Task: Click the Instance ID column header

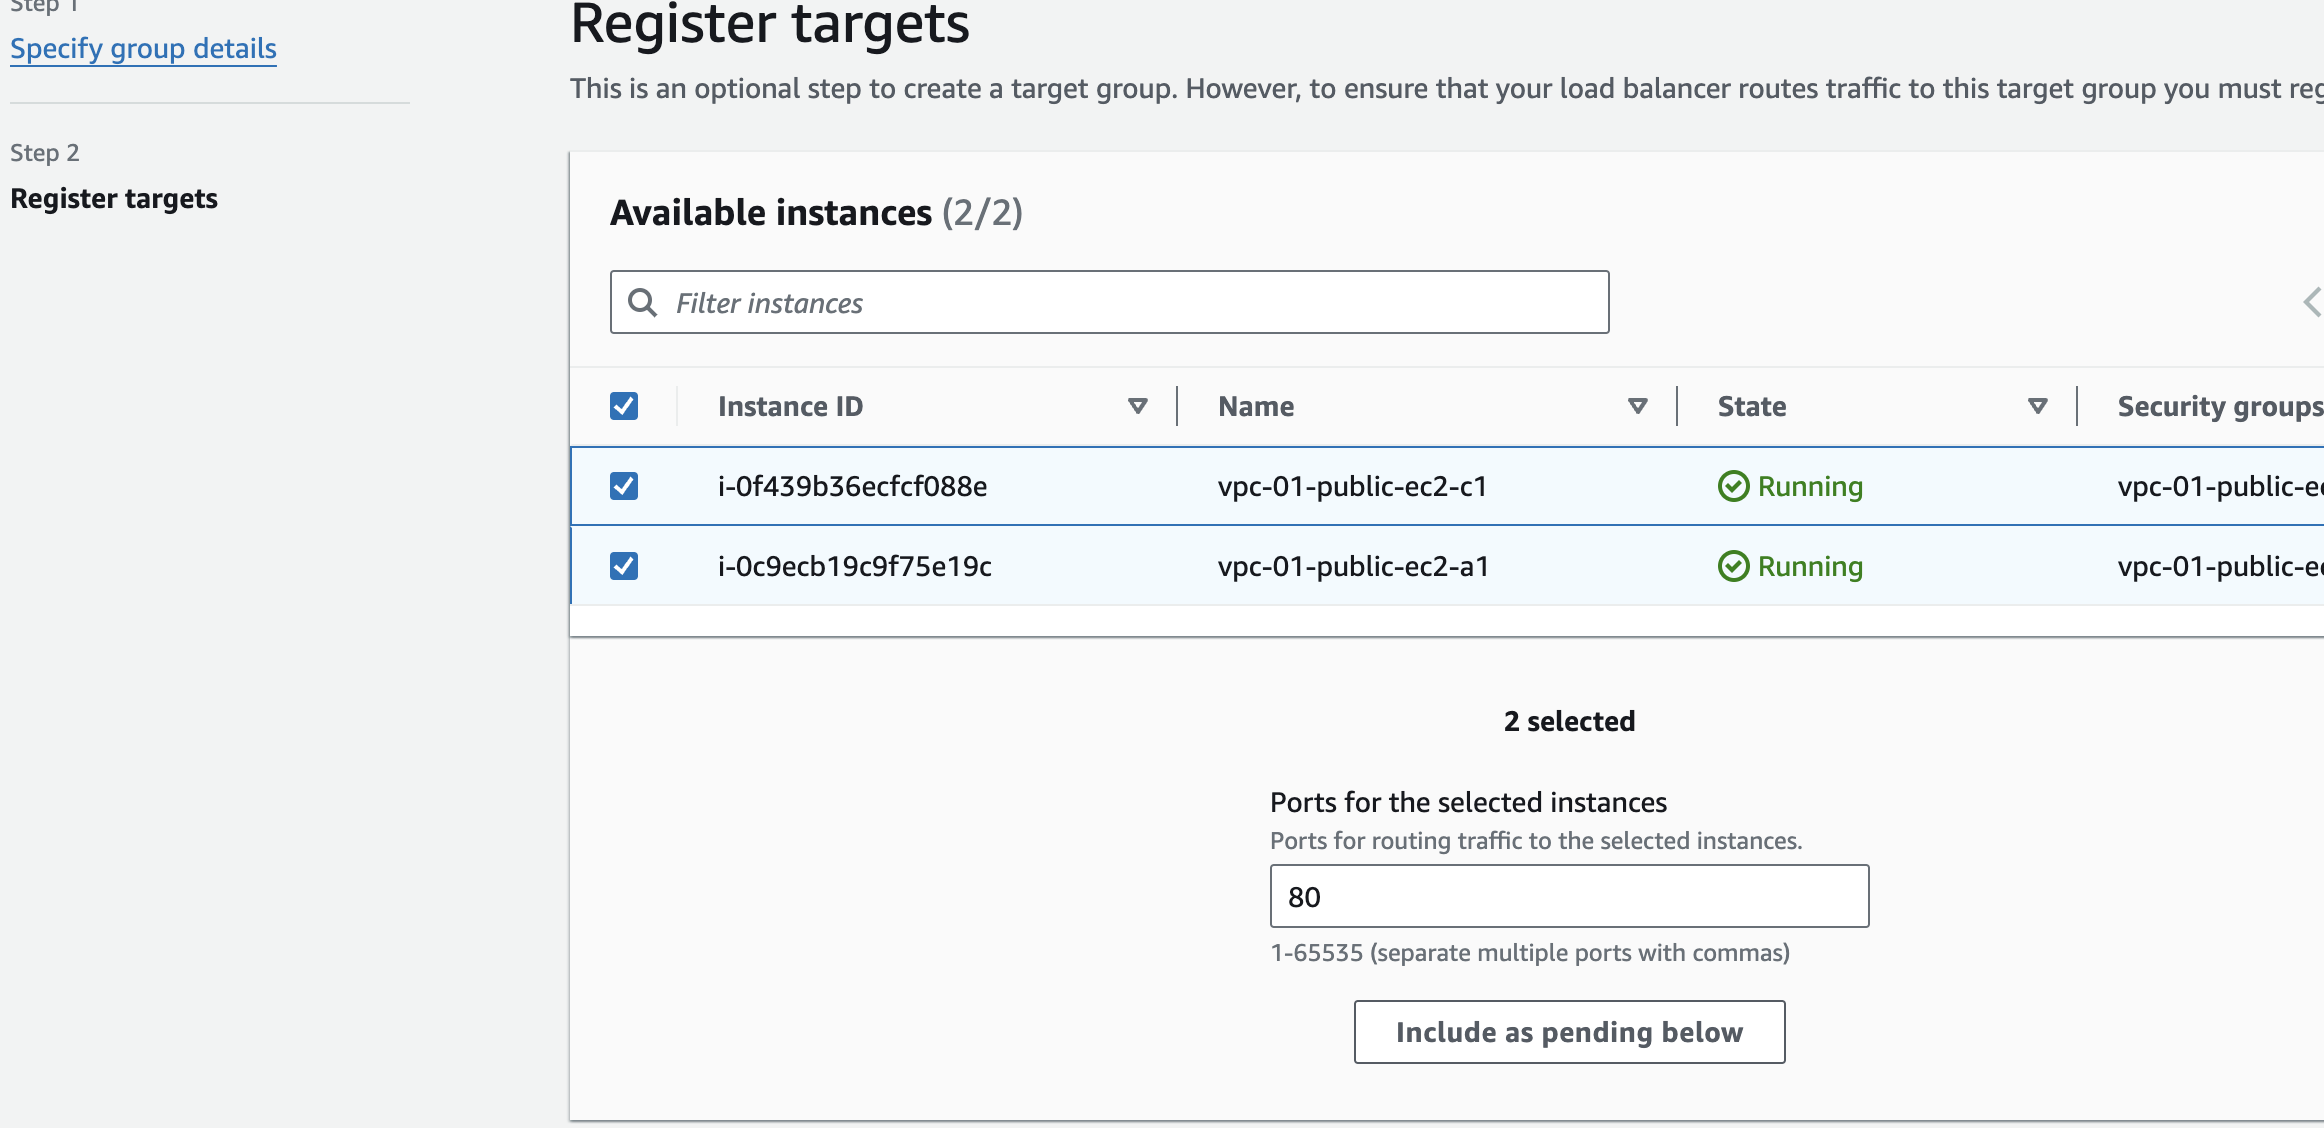Action: [x=790, y=406]
